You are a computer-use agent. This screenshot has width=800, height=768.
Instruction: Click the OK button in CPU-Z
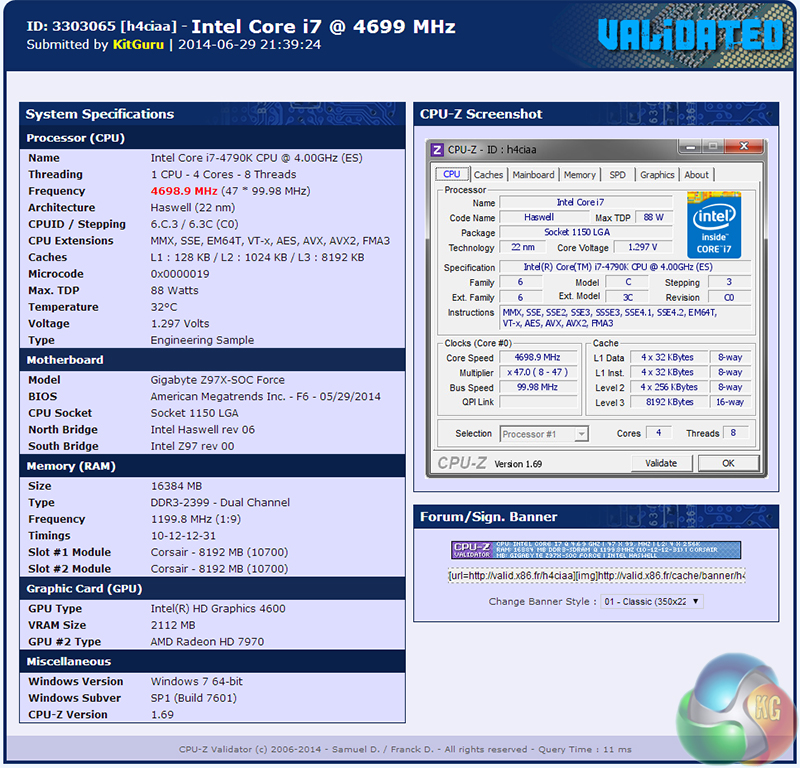[728, 463]
